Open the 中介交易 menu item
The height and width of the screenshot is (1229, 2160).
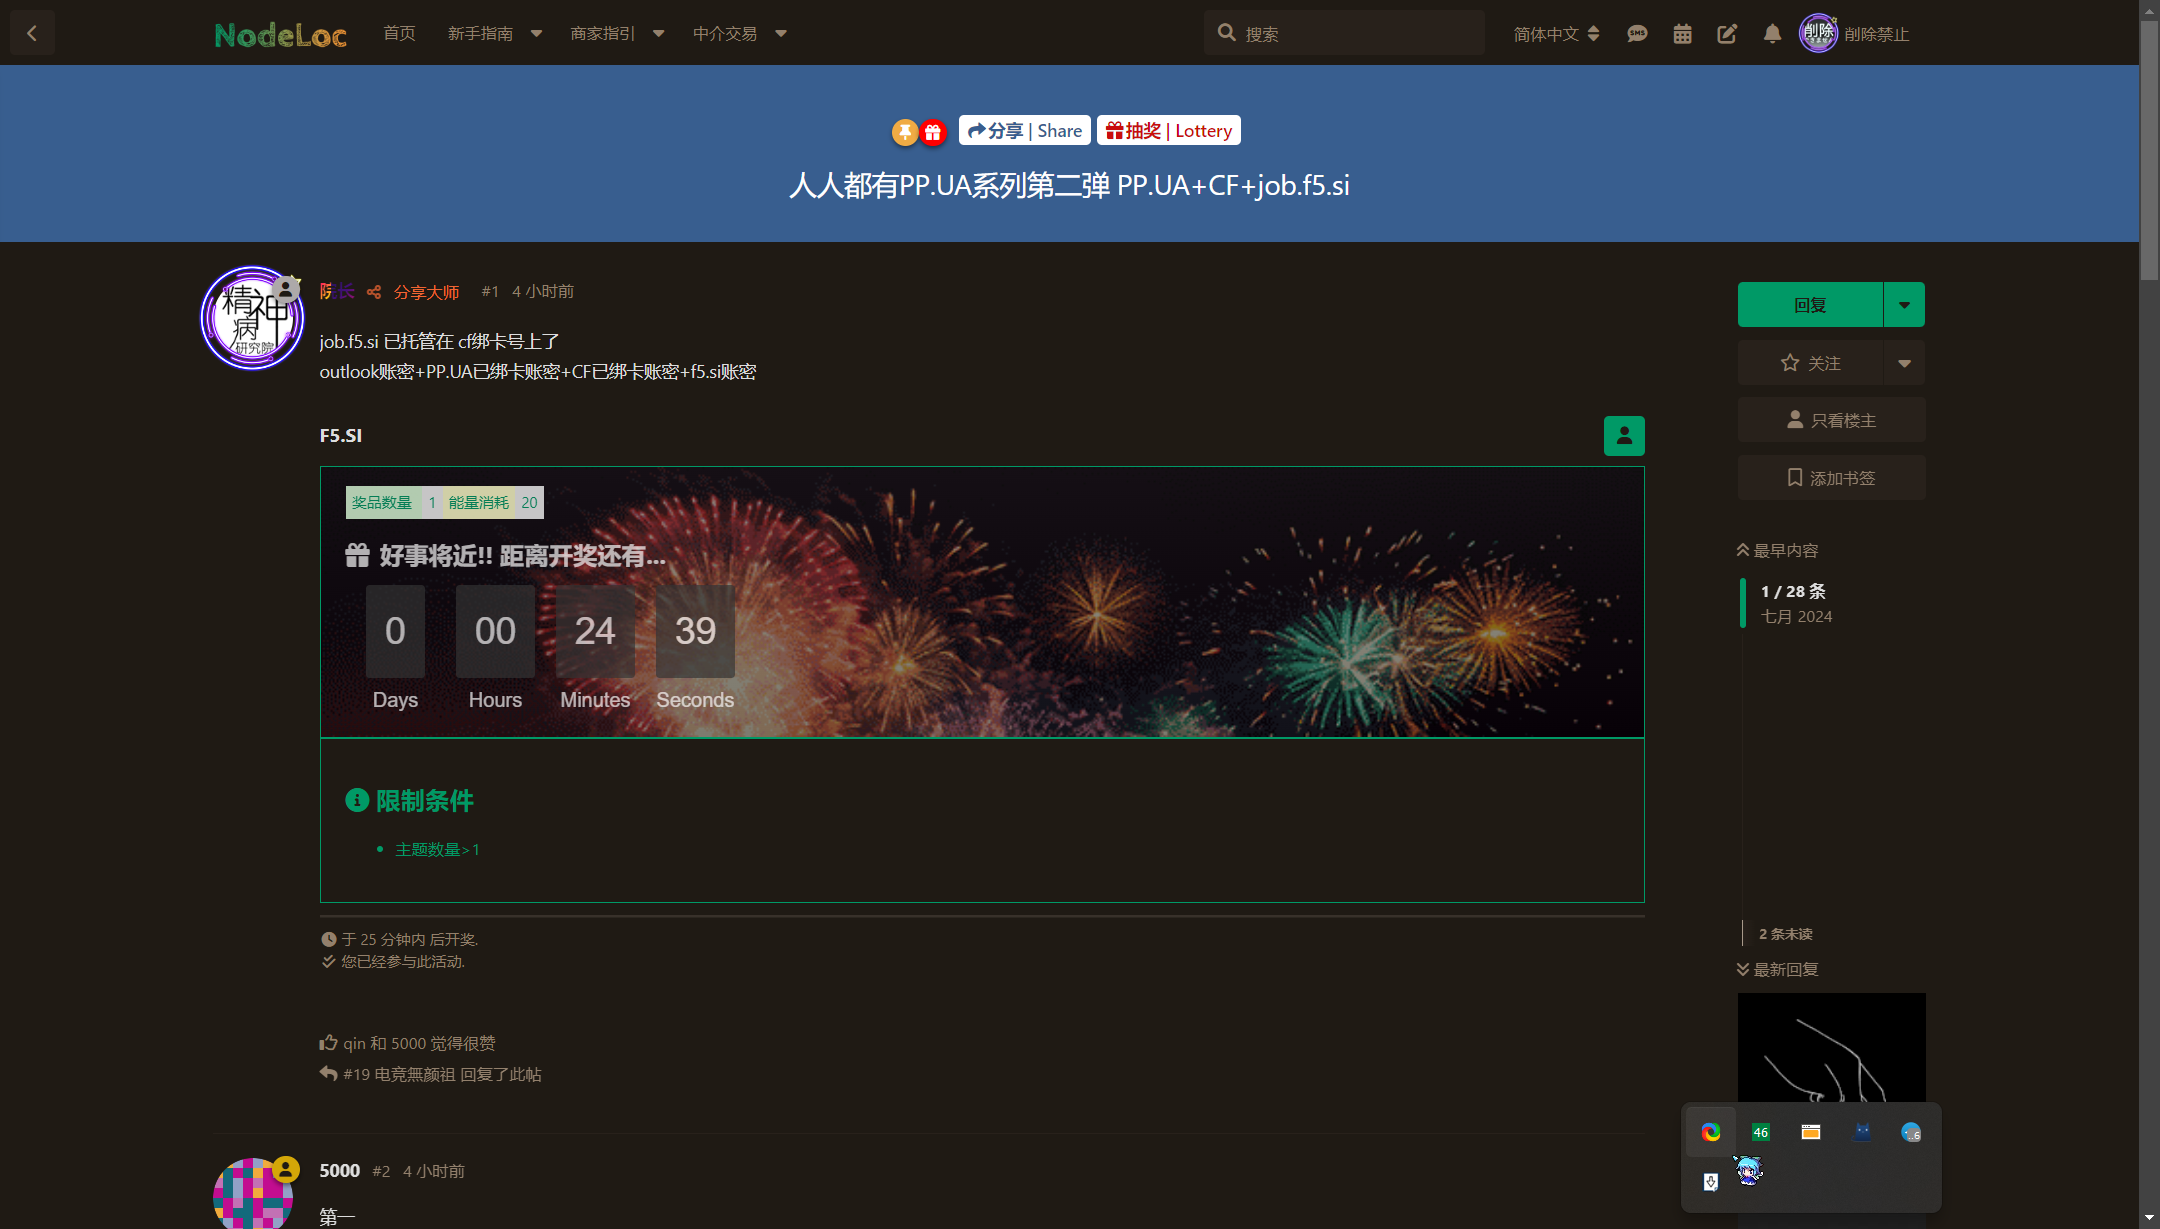click(x=725, y=33)
